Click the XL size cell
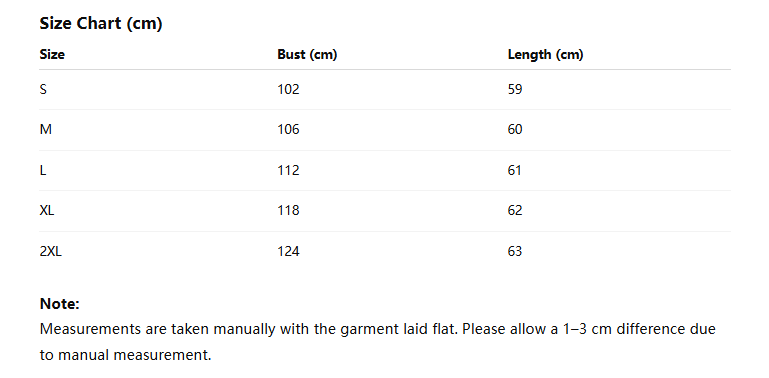This screenshot has width=769, height=378. 47,210
